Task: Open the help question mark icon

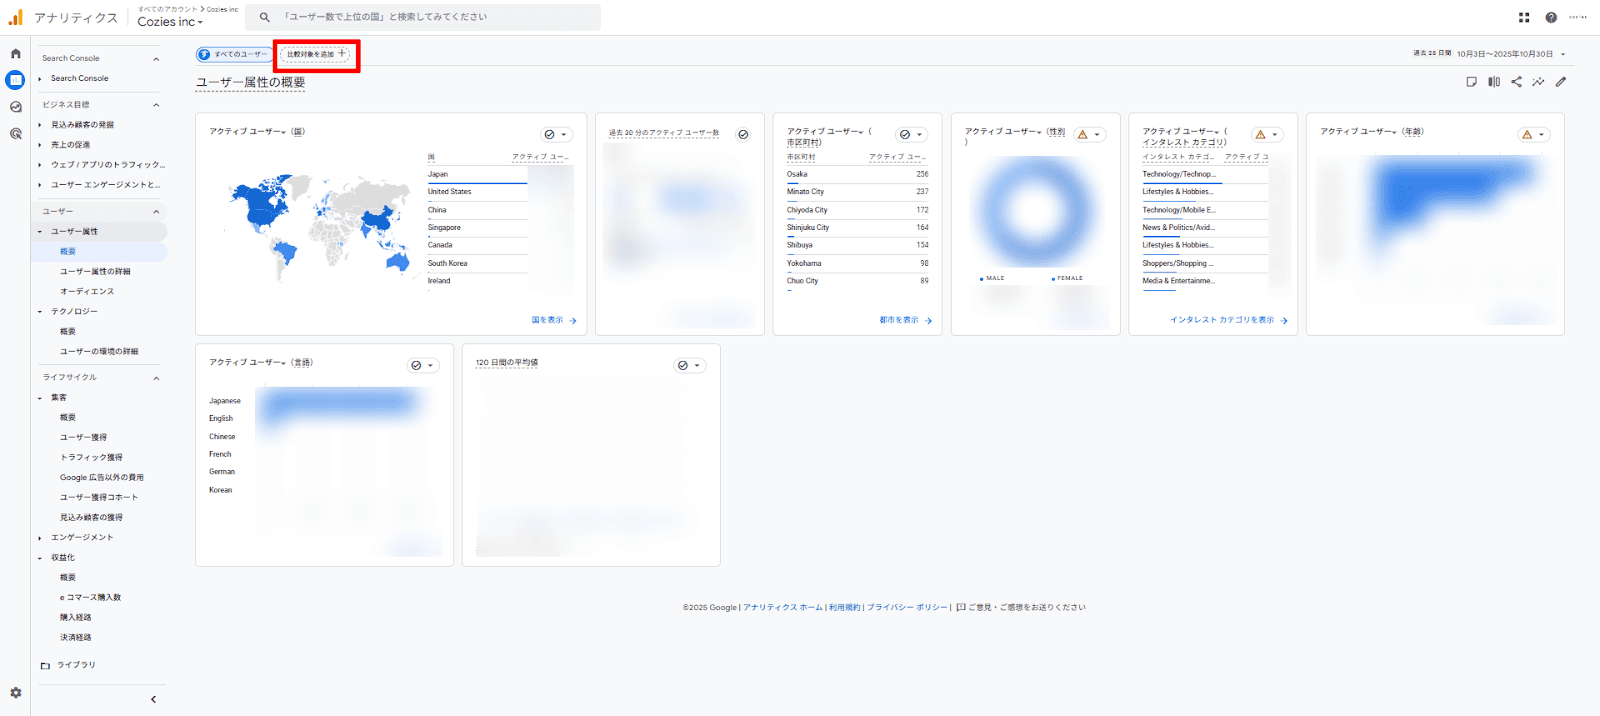Action: [x=1551, y=17]
